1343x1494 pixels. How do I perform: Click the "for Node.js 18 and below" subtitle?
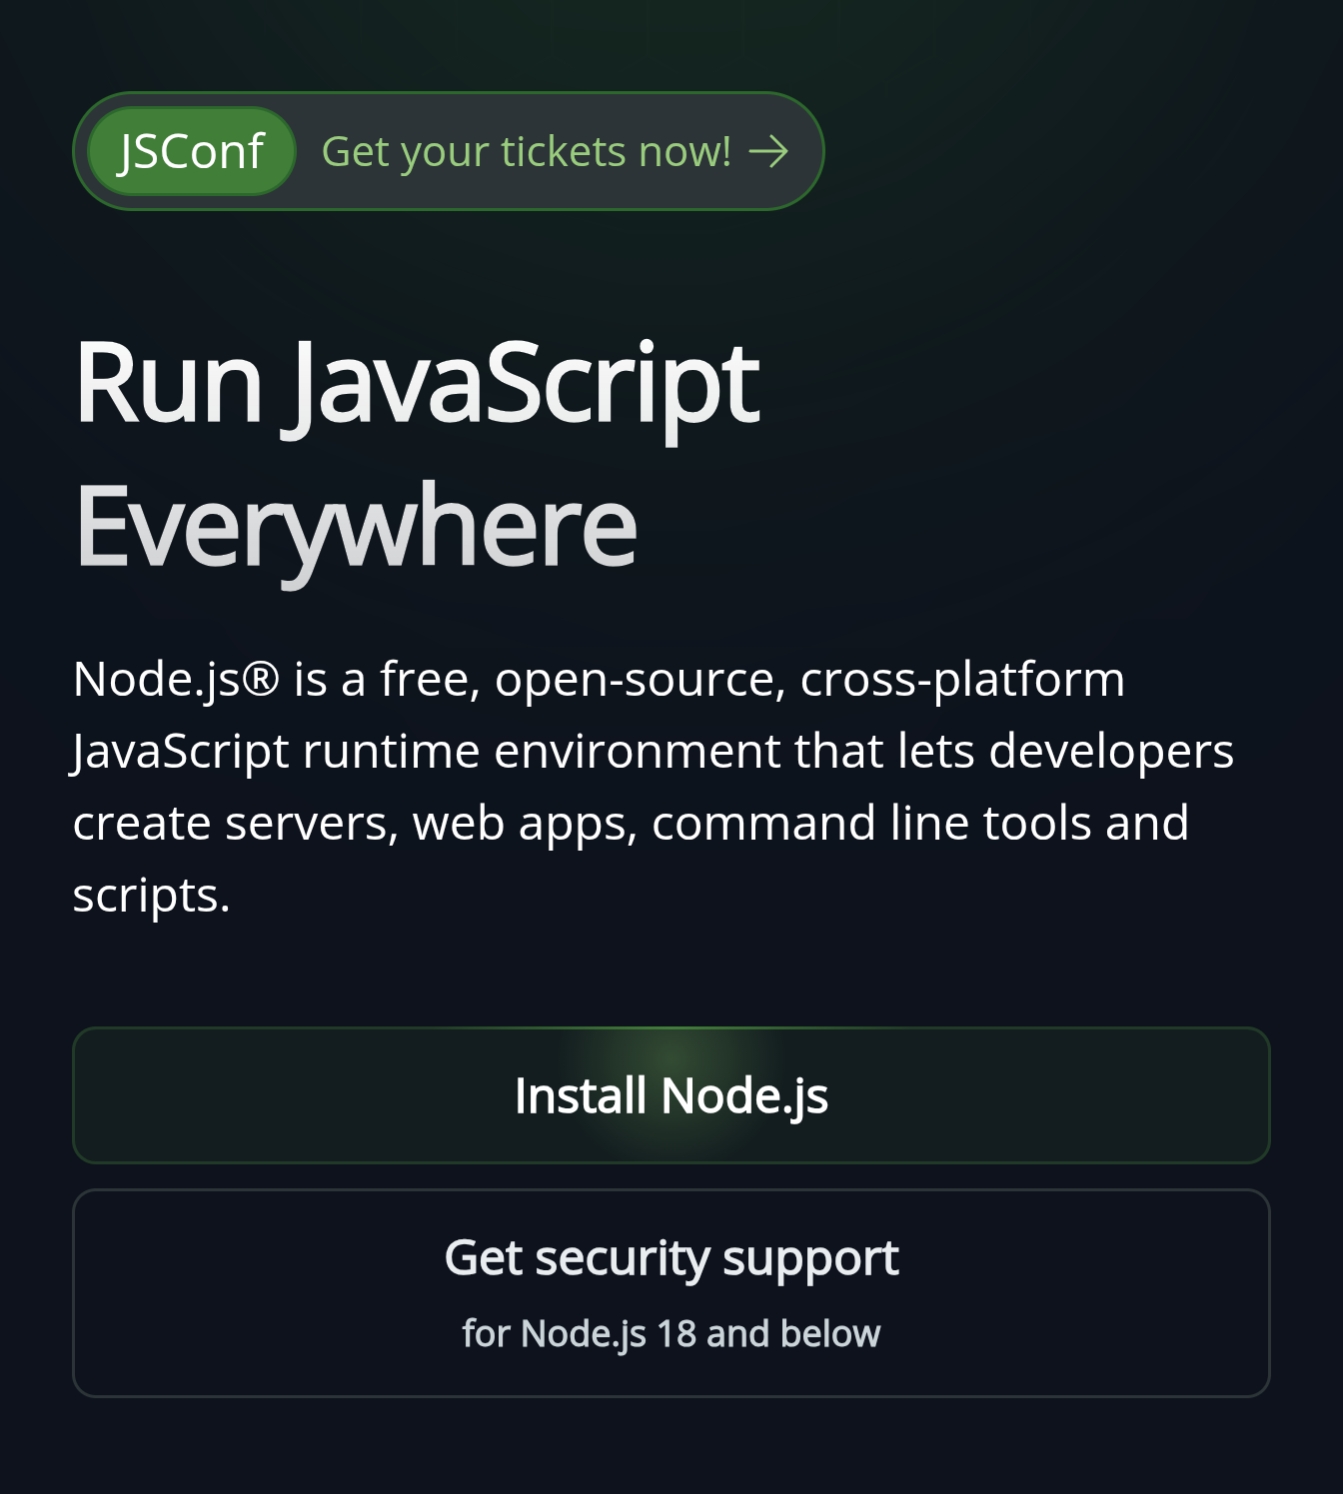tap(671, 1334)
